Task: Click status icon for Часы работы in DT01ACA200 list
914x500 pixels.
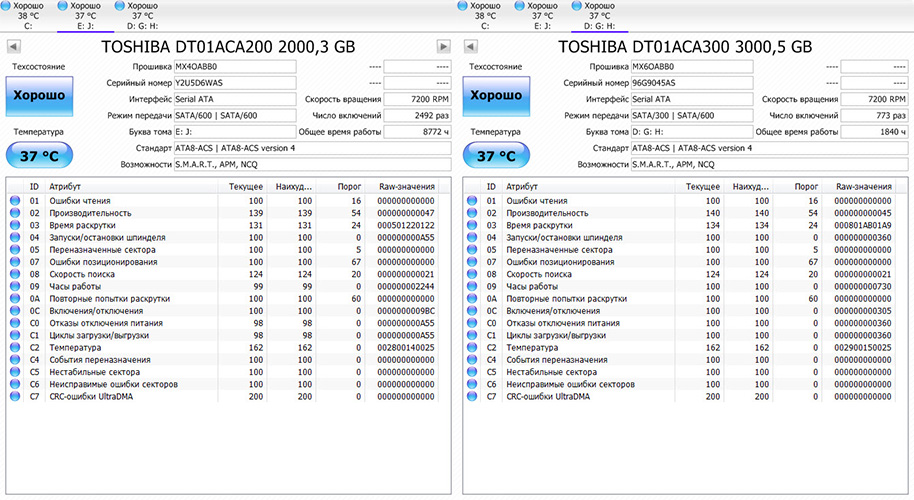Action: click(x=15, y=286)
